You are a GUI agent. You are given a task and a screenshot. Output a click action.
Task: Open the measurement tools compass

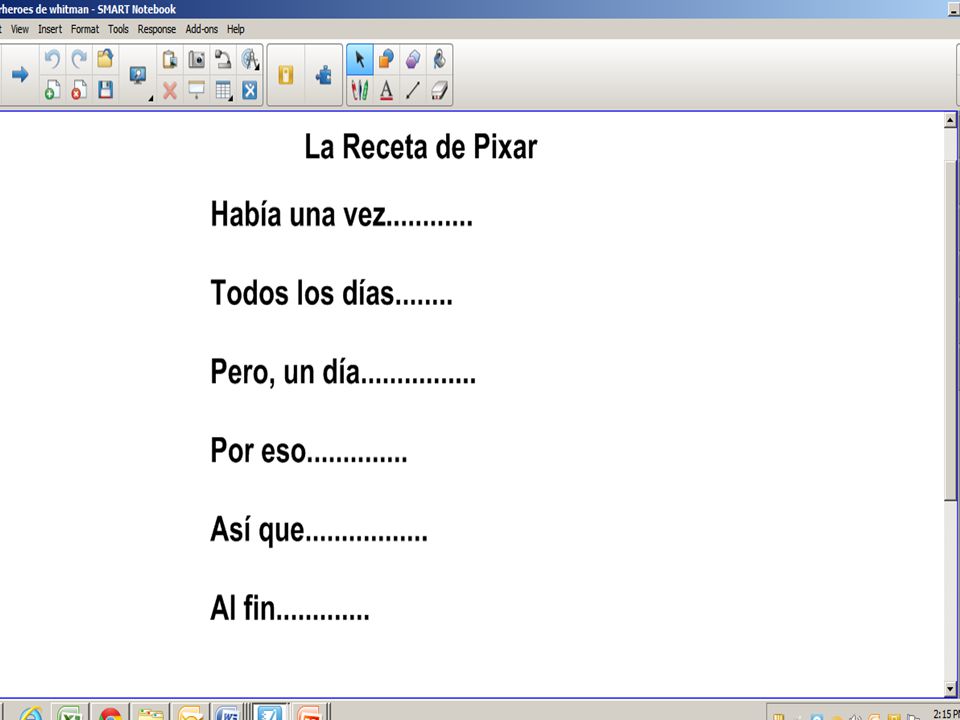coord(250,59)
